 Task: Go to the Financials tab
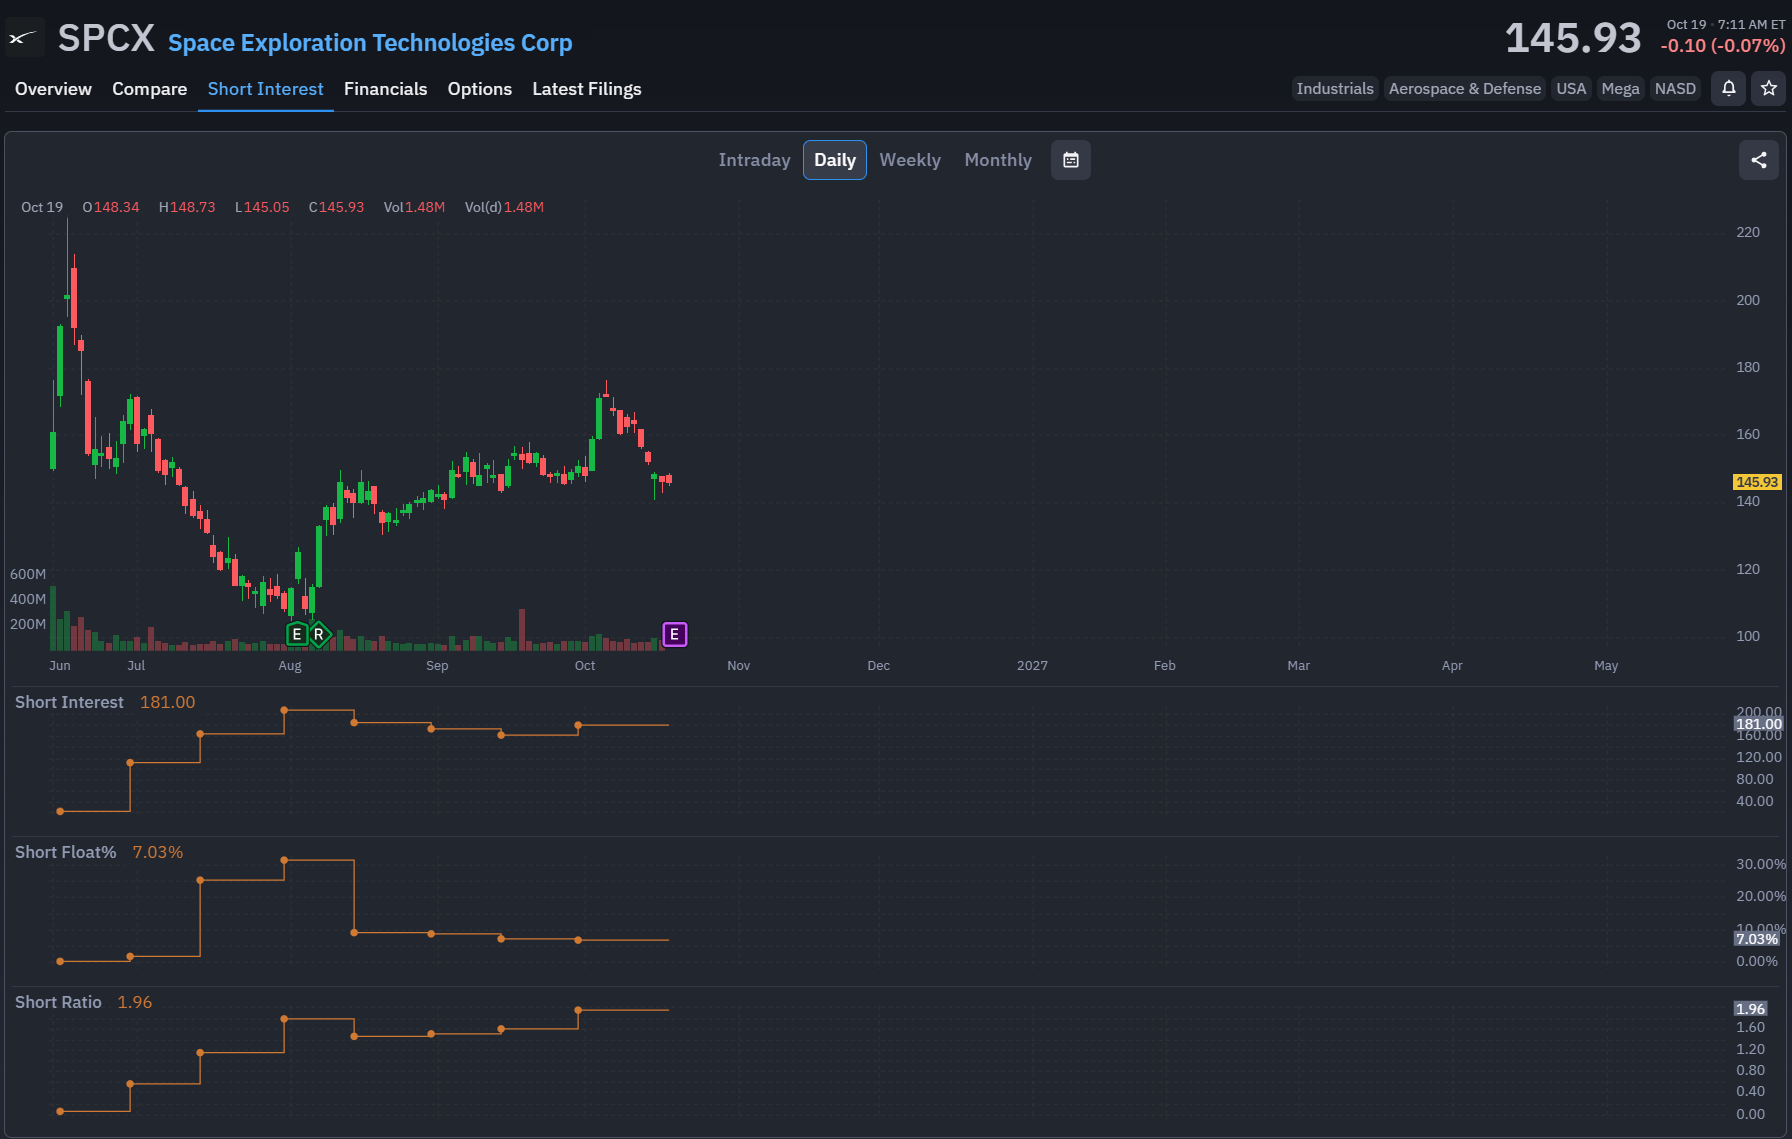(x=385, y=89)
